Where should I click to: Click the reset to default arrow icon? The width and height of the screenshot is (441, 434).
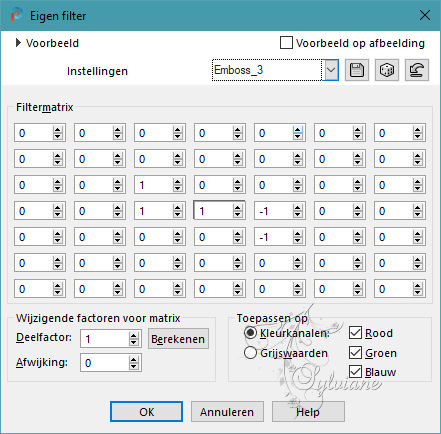coord(417,70)
